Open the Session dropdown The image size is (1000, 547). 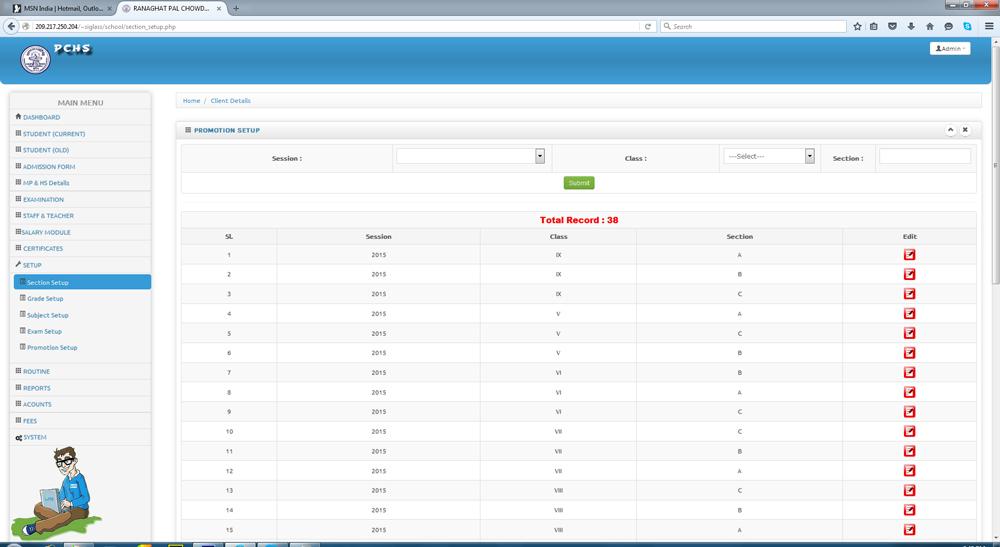471,156
